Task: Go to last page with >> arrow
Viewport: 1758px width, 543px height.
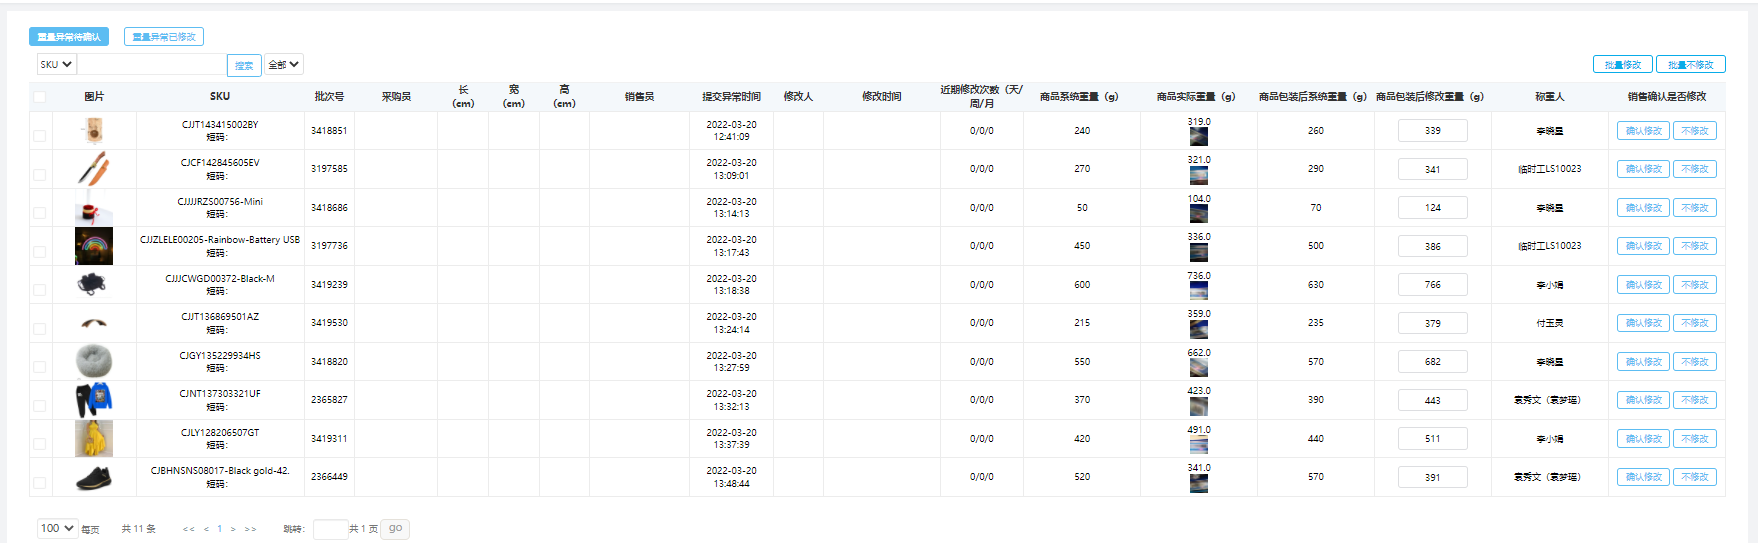Action: point(250,529)
